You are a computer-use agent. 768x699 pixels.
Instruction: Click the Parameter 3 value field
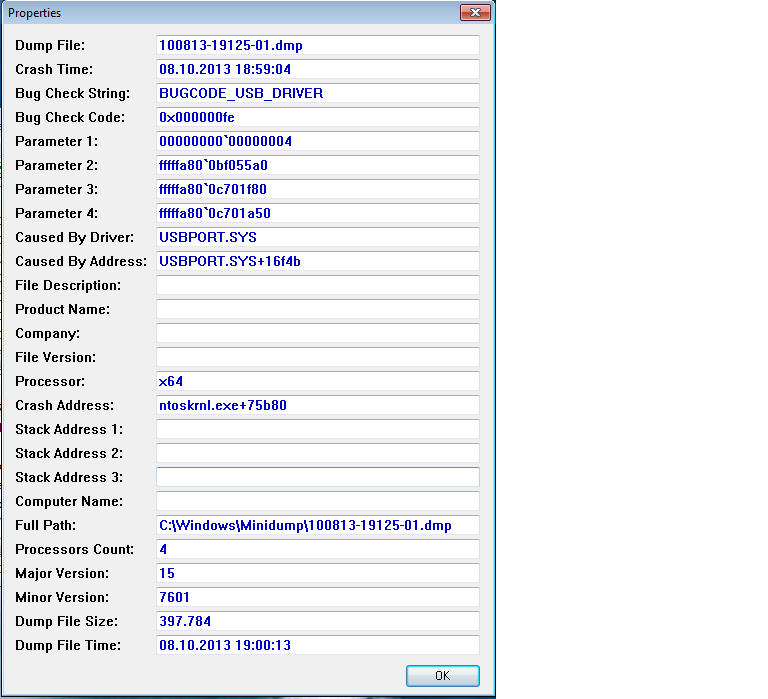coord(318,189)
